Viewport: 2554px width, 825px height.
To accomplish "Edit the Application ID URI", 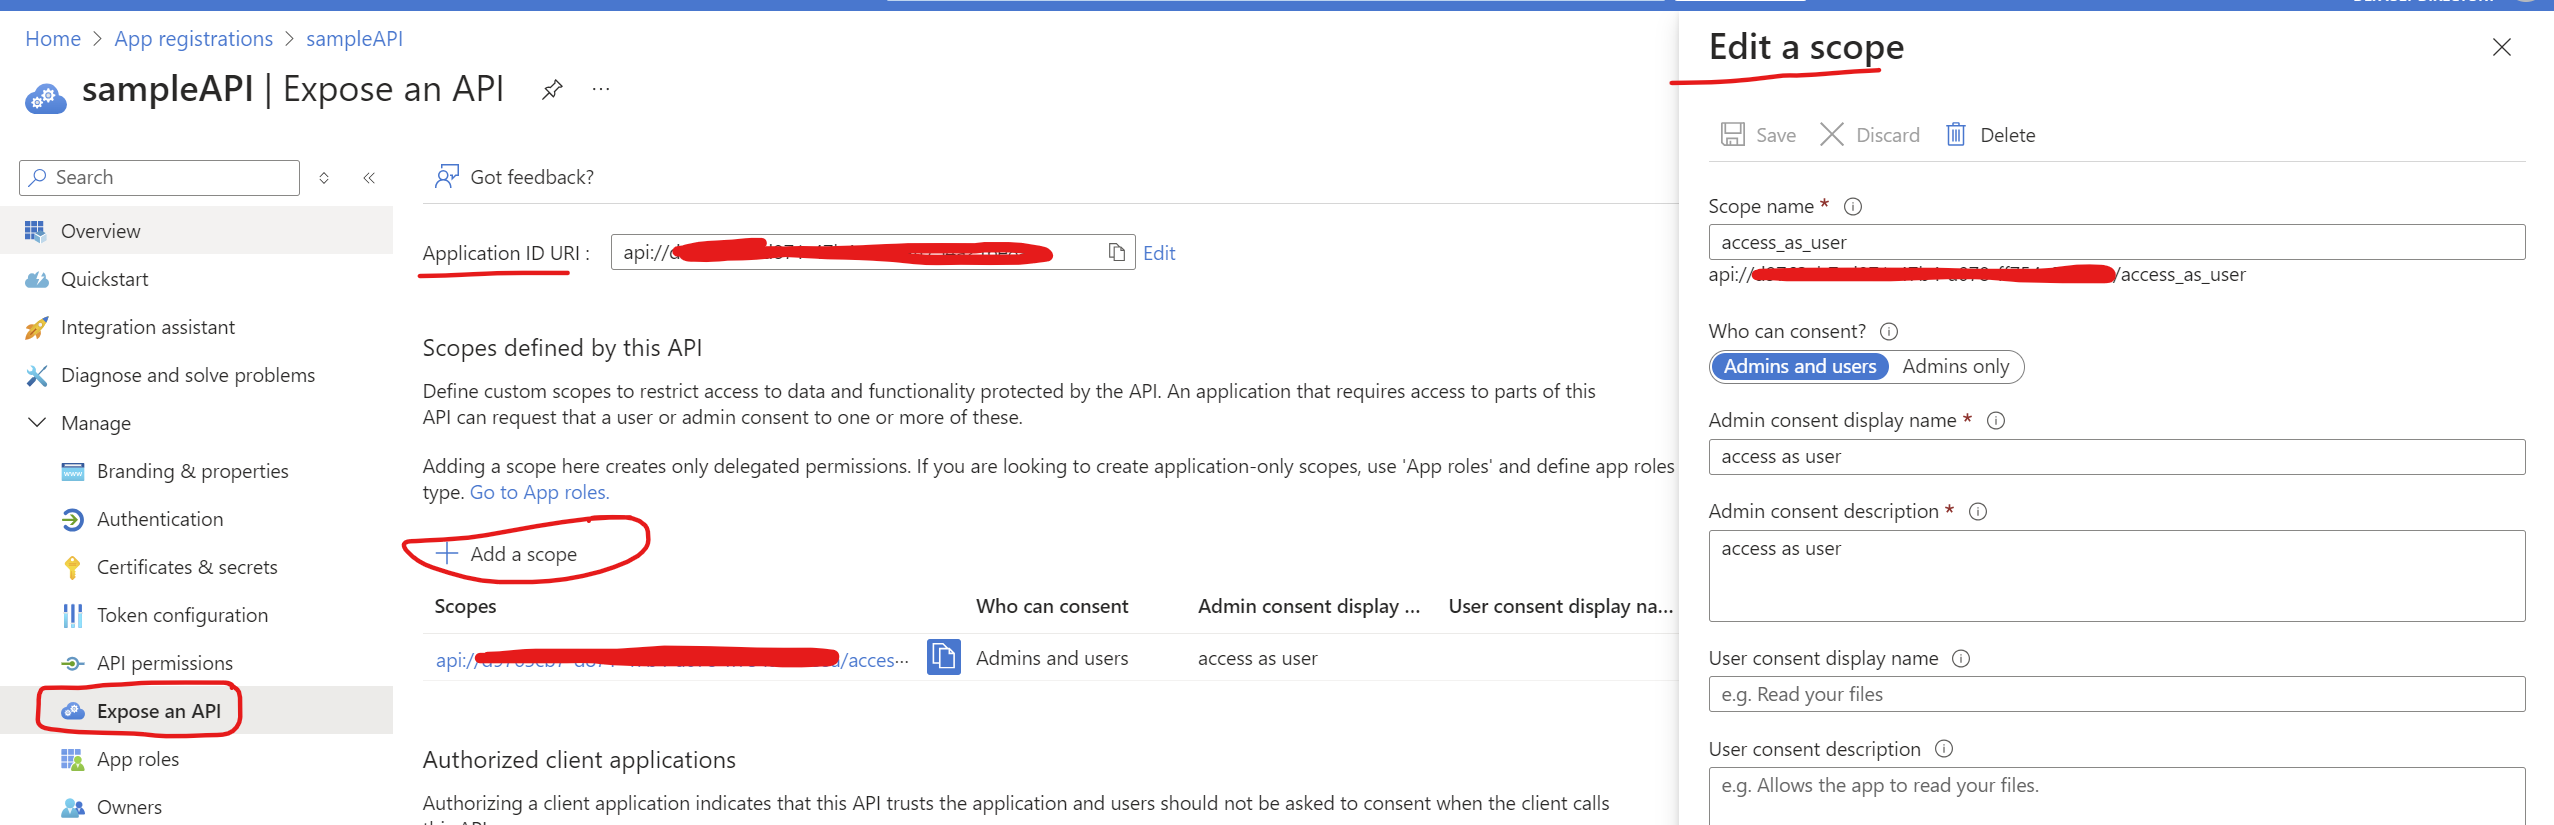I will 1158,253.
